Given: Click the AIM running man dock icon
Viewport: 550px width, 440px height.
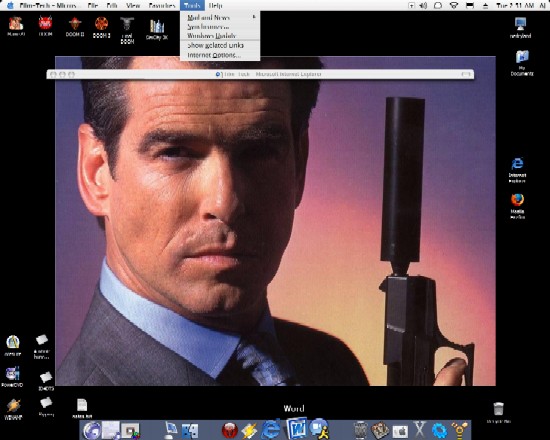Looking at the screenshot, I should (x=319, y=429).
